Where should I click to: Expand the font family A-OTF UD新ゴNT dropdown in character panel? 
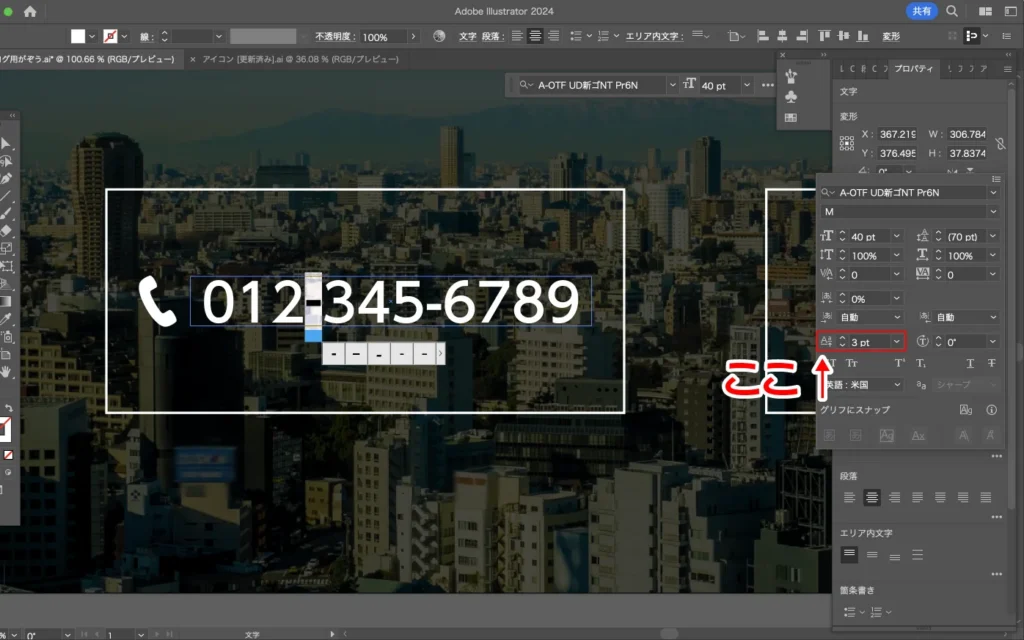pos(992,192)
